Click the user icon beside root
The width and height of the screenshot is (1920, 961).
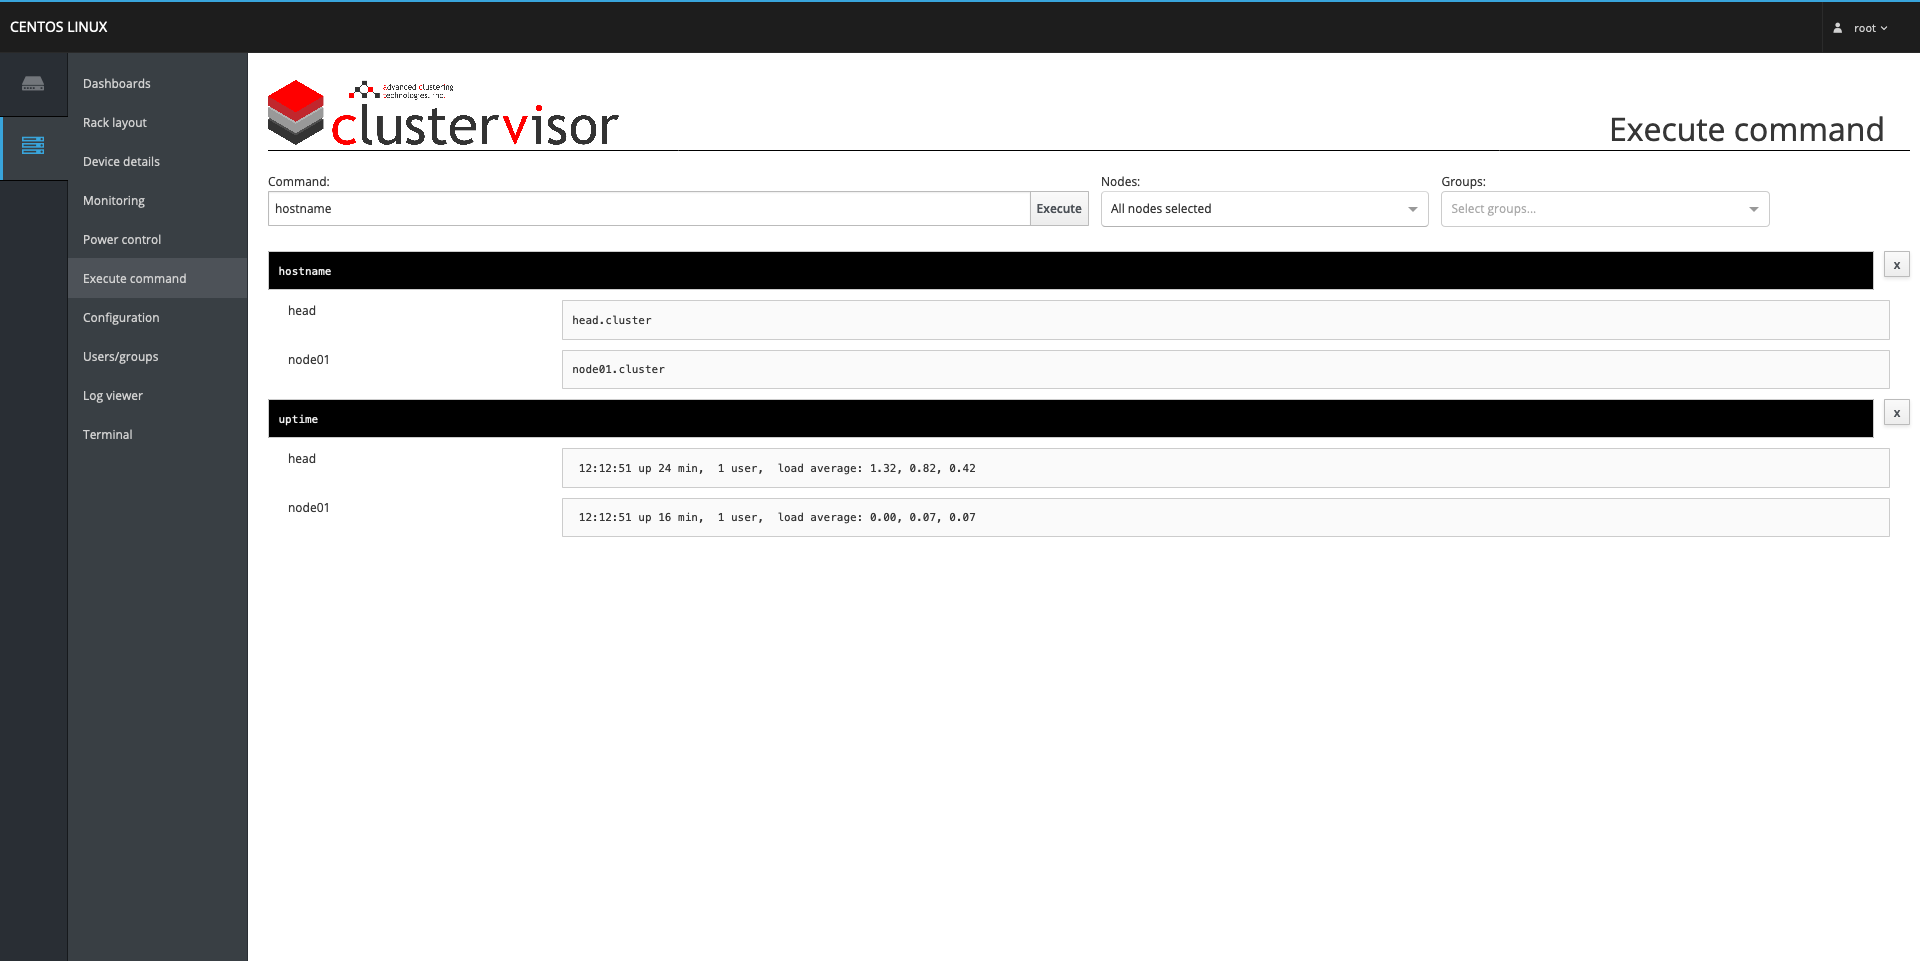1837,28
